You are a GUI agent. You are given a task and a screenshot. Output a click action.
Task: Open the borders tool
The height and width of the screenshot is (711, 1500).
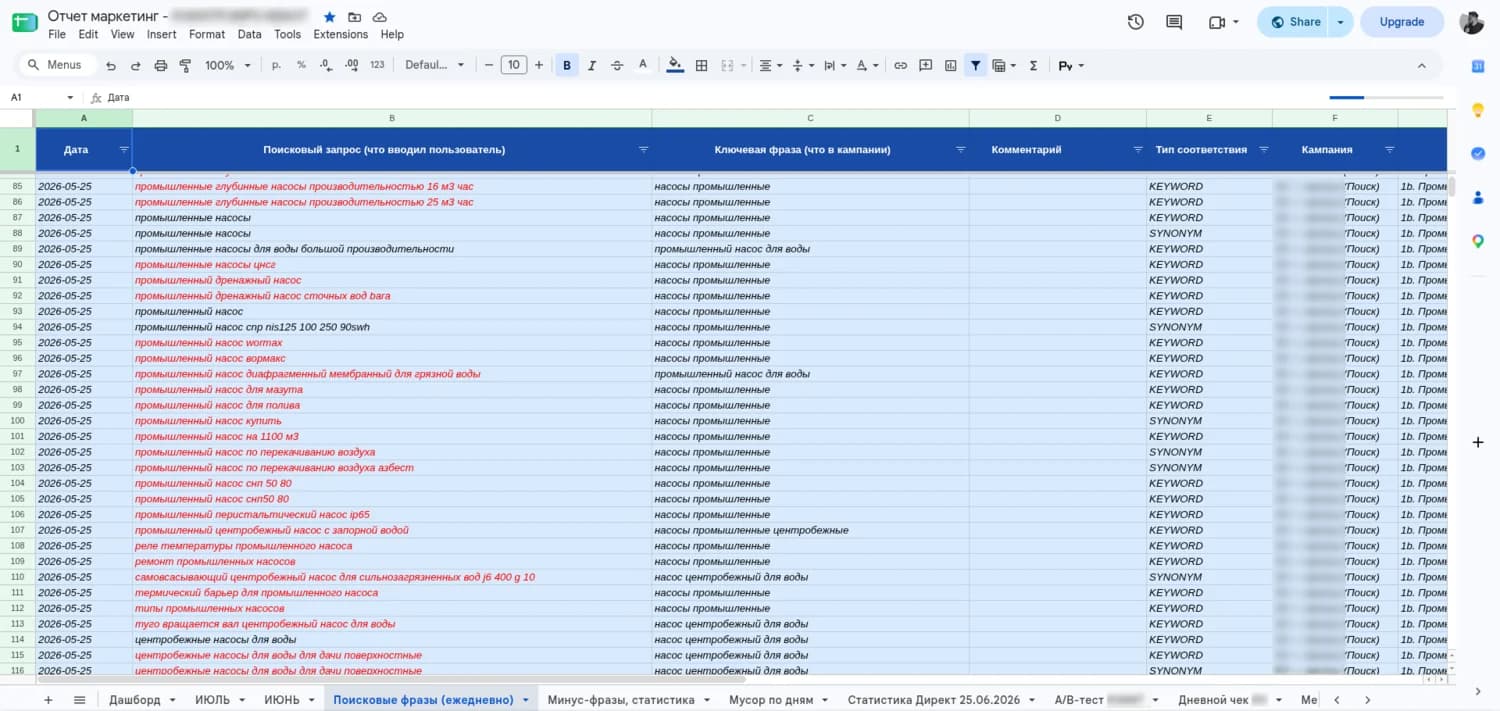(x=701, y=65)
